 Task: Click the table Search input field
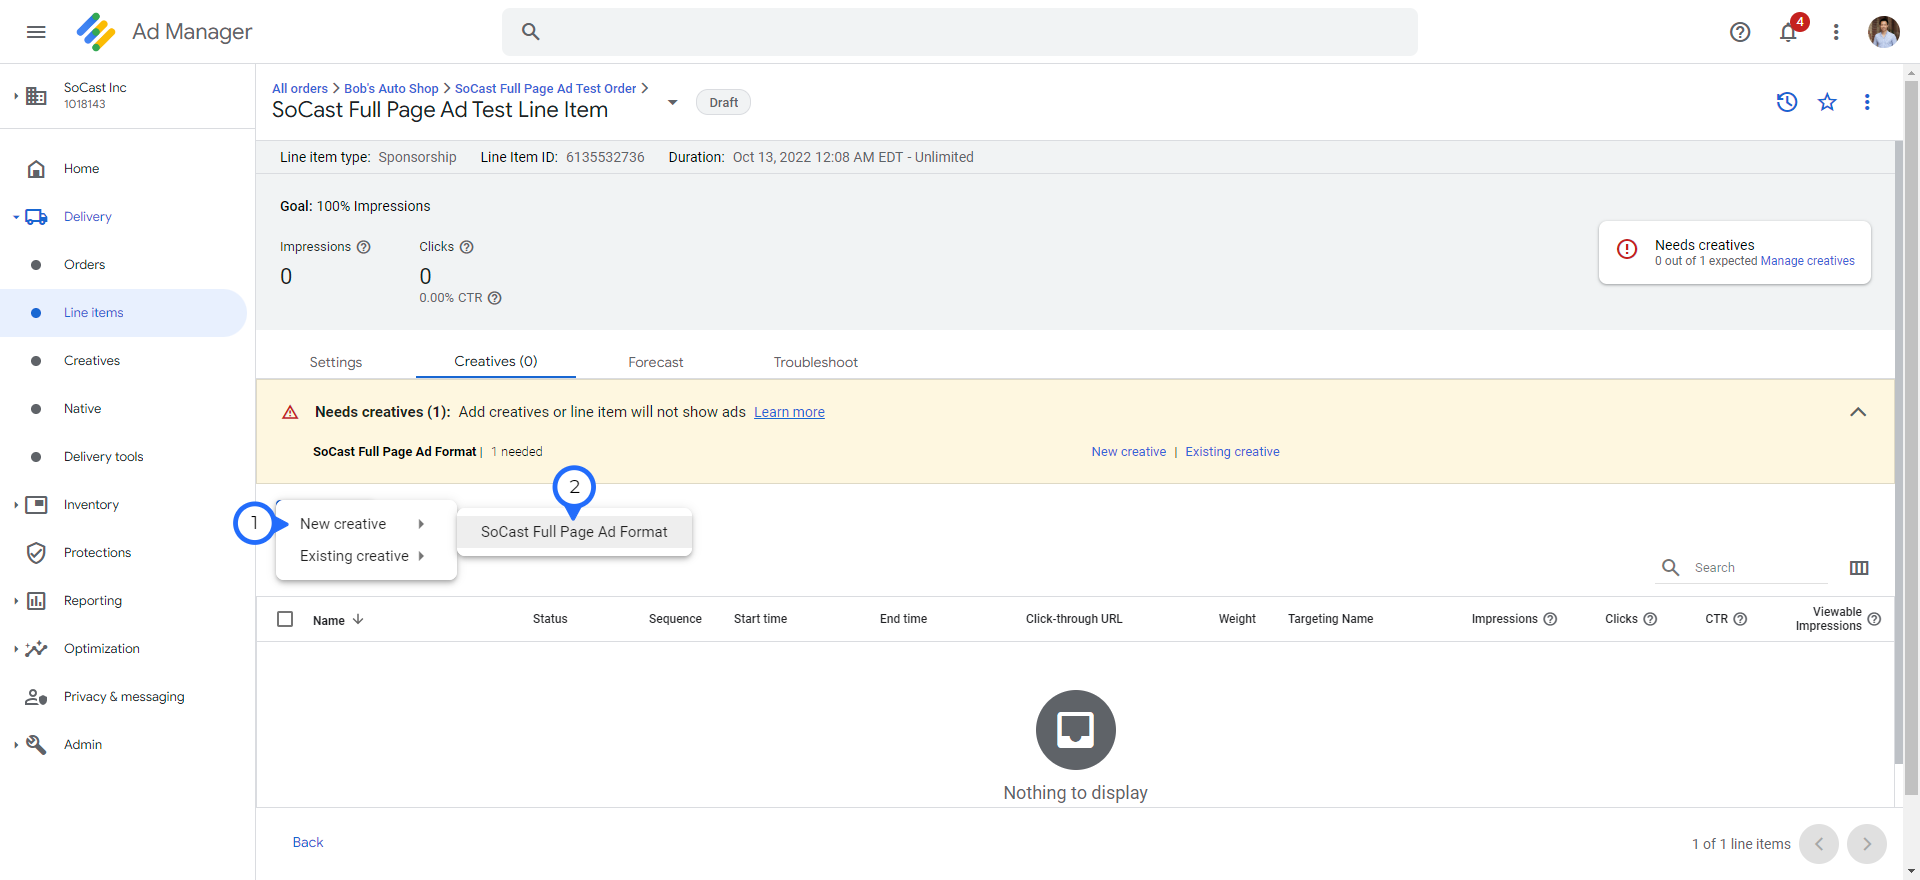pyautogui.click(x=1760, y=568)
